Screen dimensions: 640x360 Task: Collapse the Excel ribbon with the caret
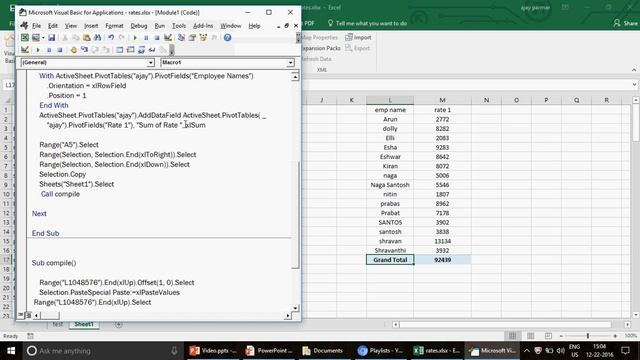tap(634, 70)
